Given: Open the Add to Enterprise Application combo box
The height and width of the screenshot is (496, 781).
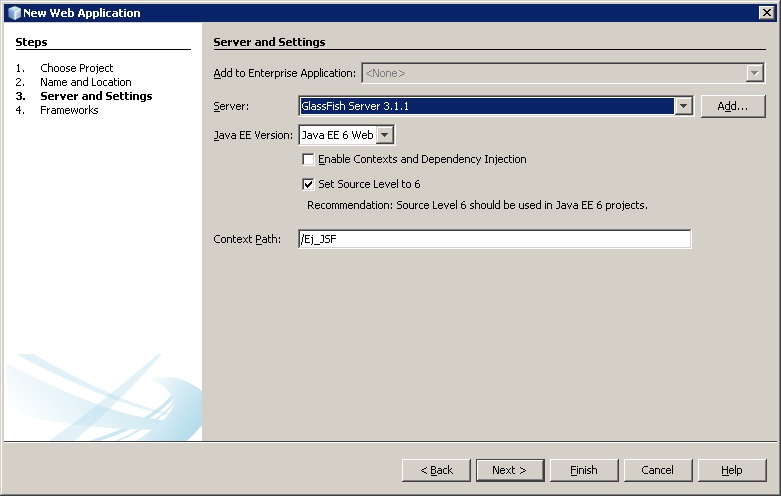Looking at the screenshot, I should pyautogui.click(x=563, y=73).
